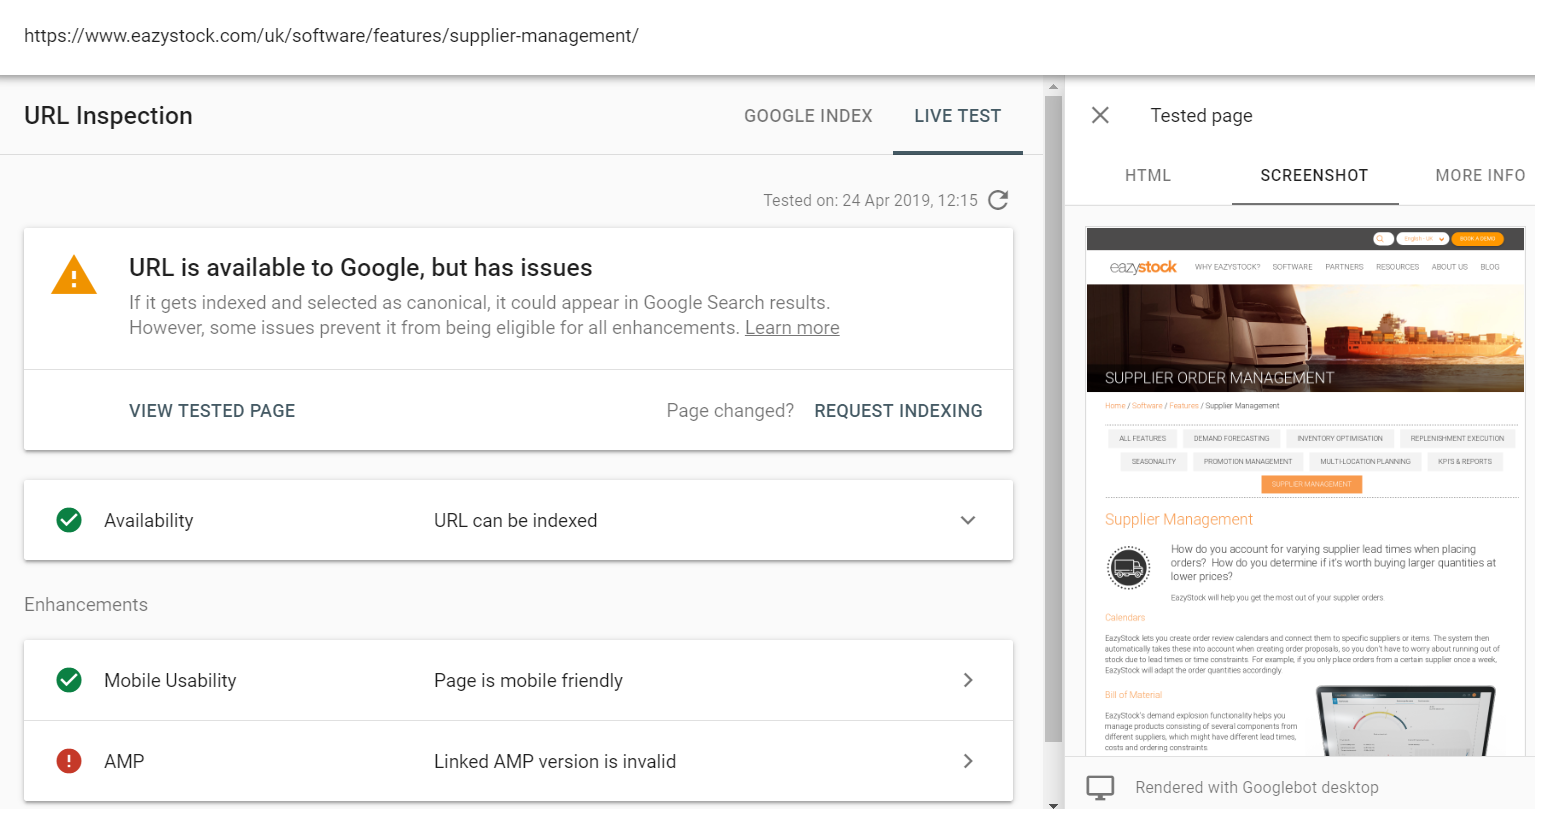
Task: Click the truck icon in page screenshot
Action: pos(1128,568)
